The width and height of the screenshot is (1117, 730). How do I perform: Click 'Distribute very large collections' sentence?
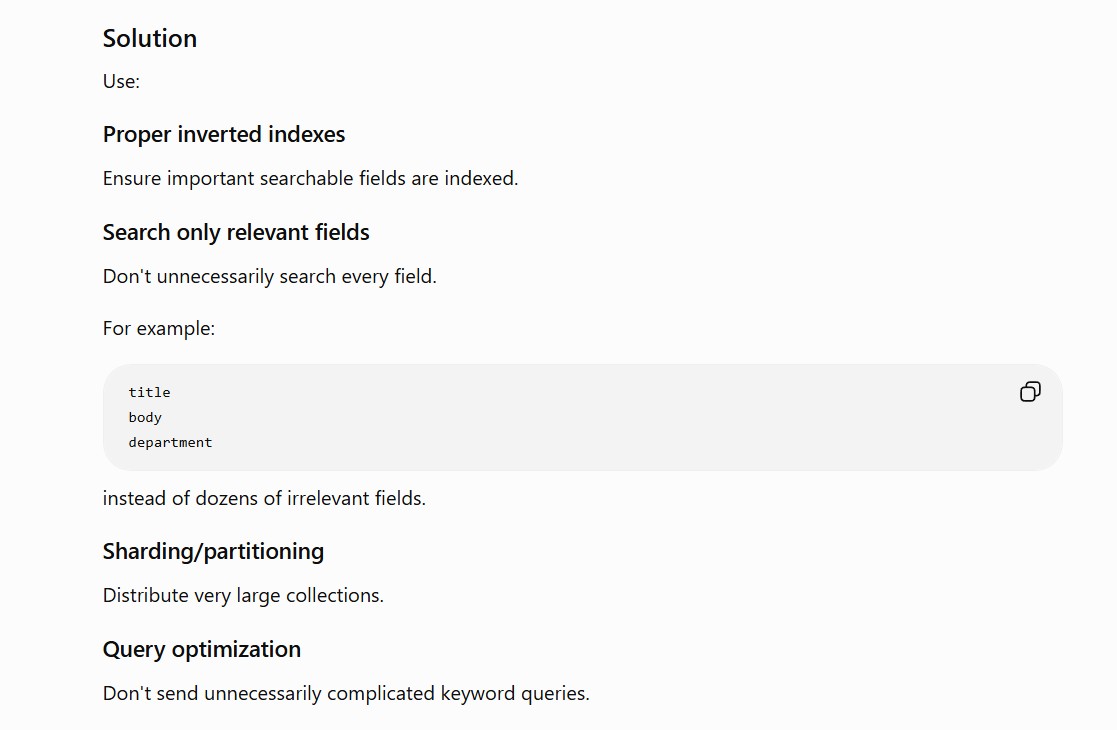pyautogui.click(x=243, y=595)
